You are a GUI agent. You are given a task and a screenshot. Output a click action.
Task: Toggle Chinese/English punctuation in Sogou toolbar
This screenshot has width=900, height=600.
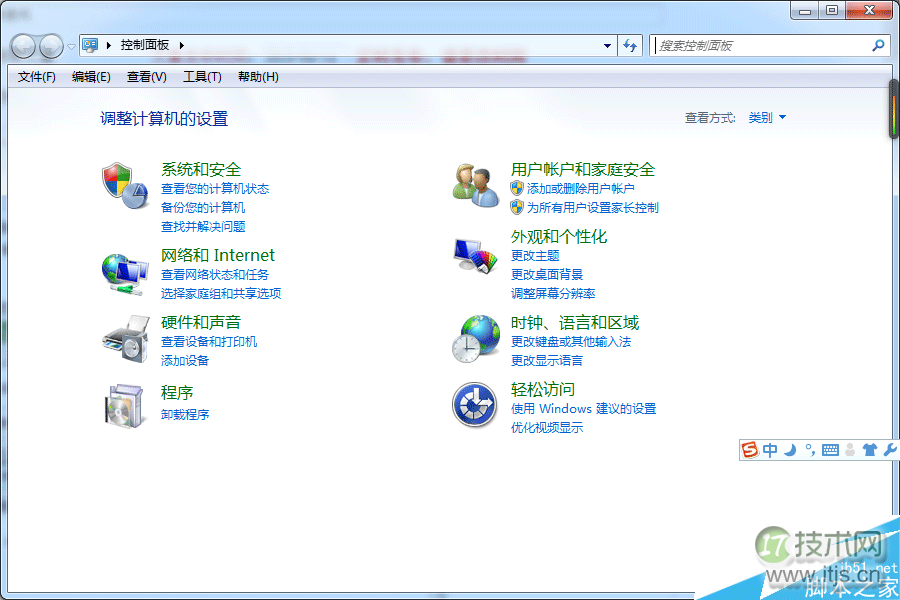click(809, 450)
